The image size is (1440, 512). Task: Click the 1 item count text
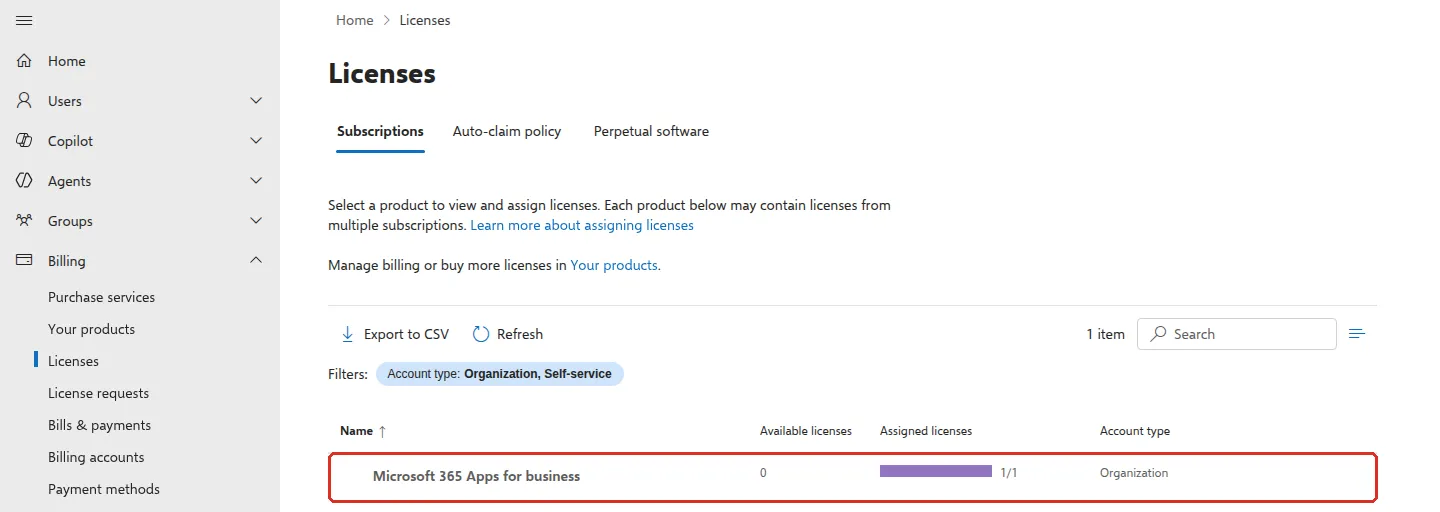[x=1106, y=334]
